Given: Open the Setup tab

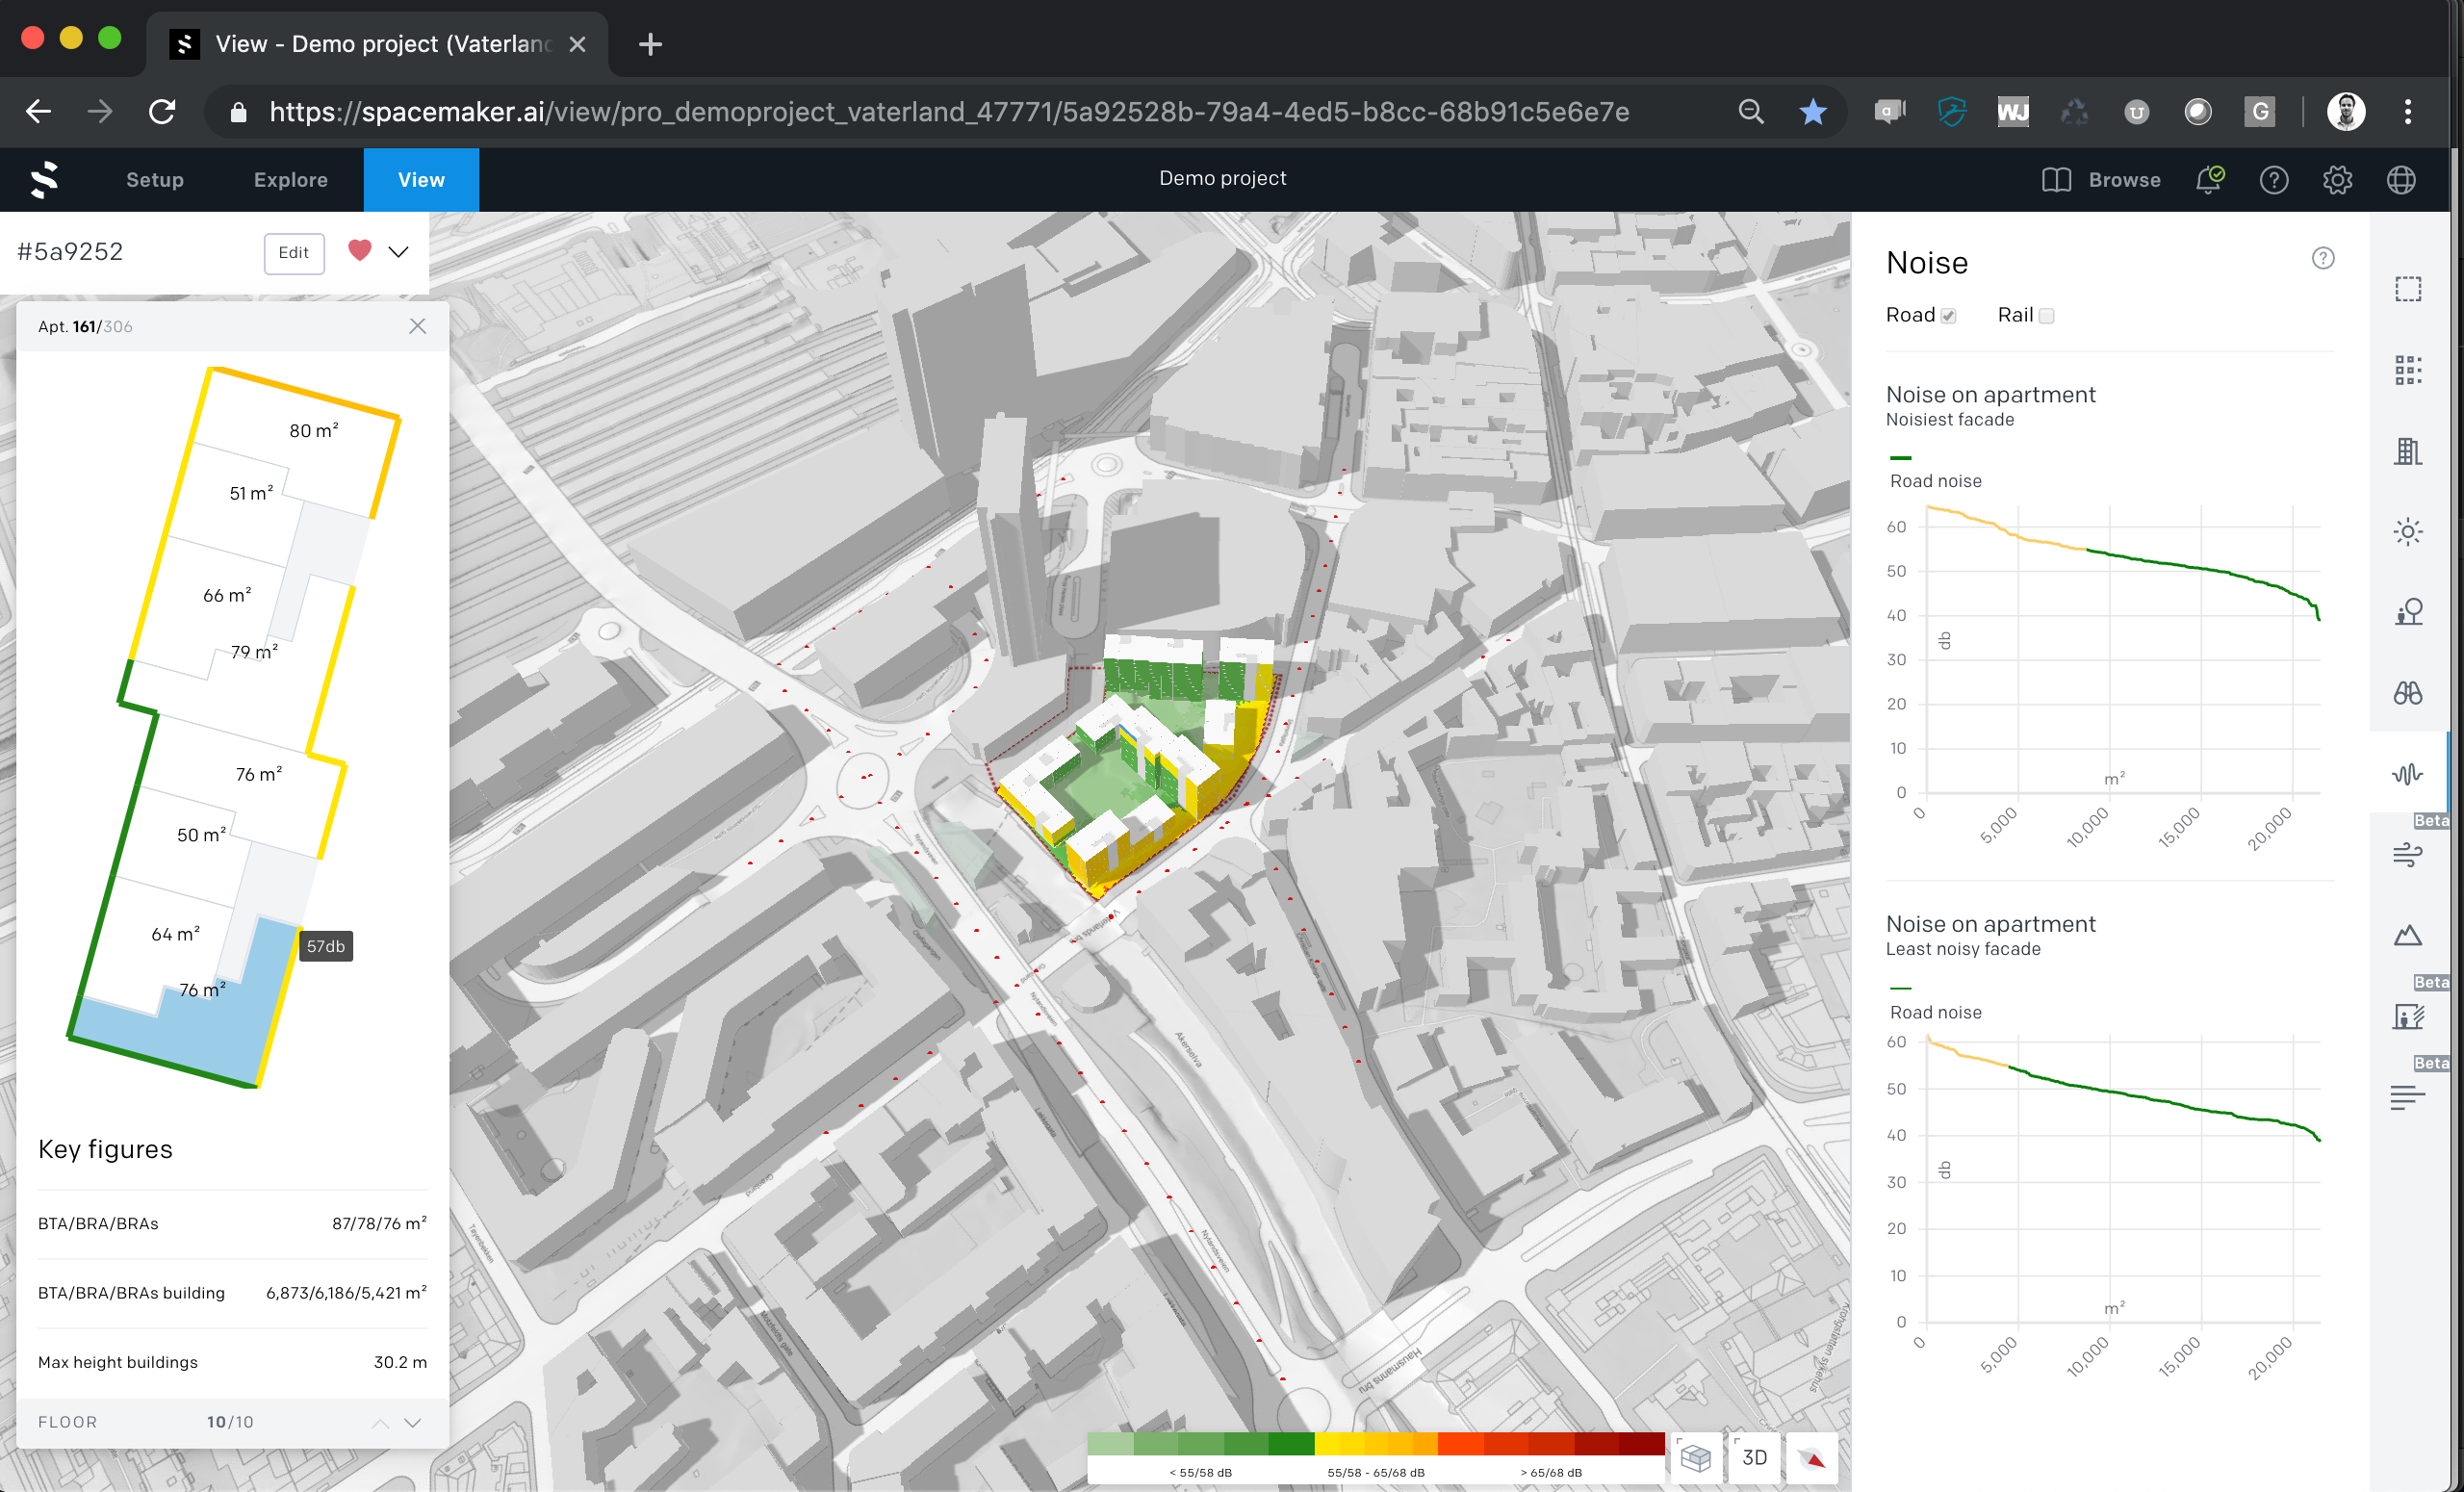Looking at the screenshot, I should click(x=155, y=180).
